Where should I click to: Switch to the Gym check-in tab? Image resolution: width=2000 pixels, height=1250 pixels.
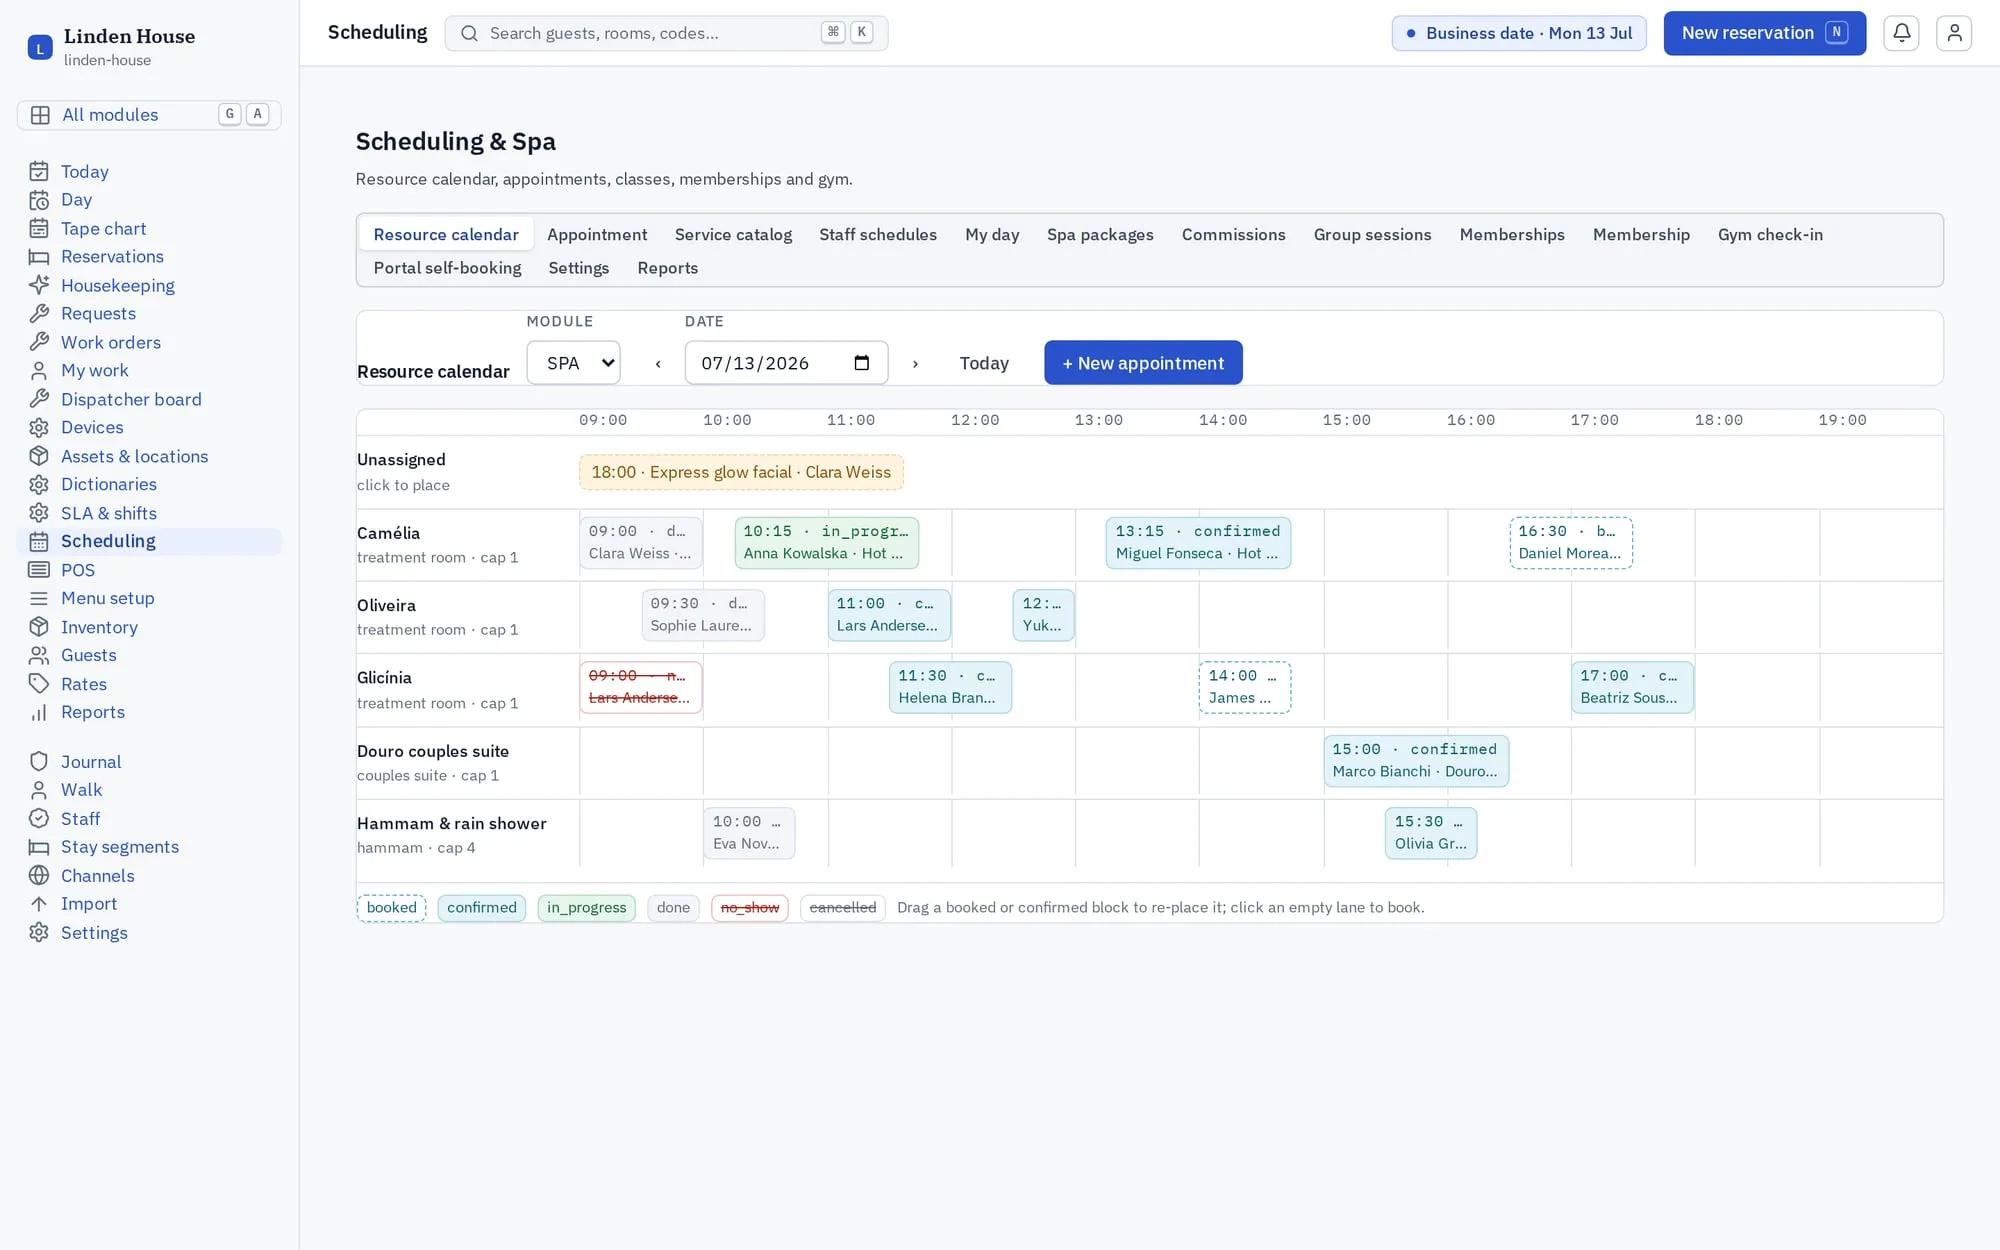(x=1770, y=234)
